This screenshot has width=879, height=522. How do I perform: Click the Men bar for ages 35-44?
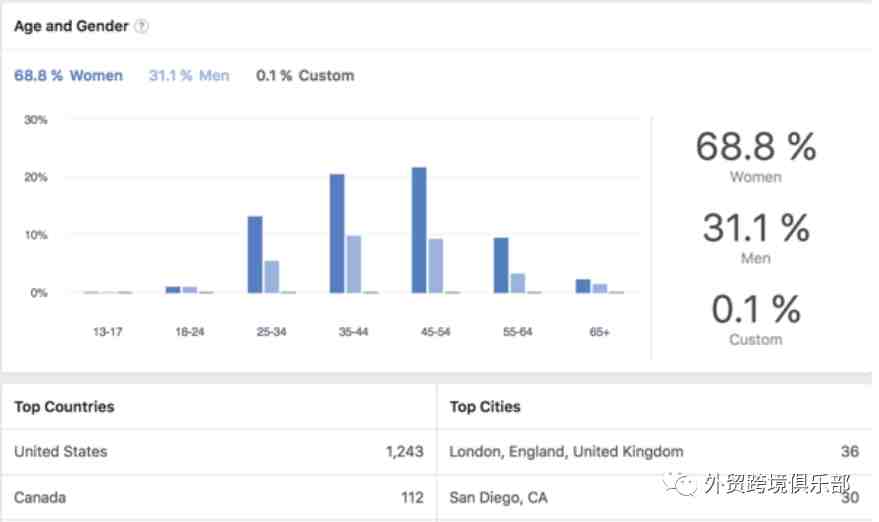pyautogui.click(x=354, y=264)
